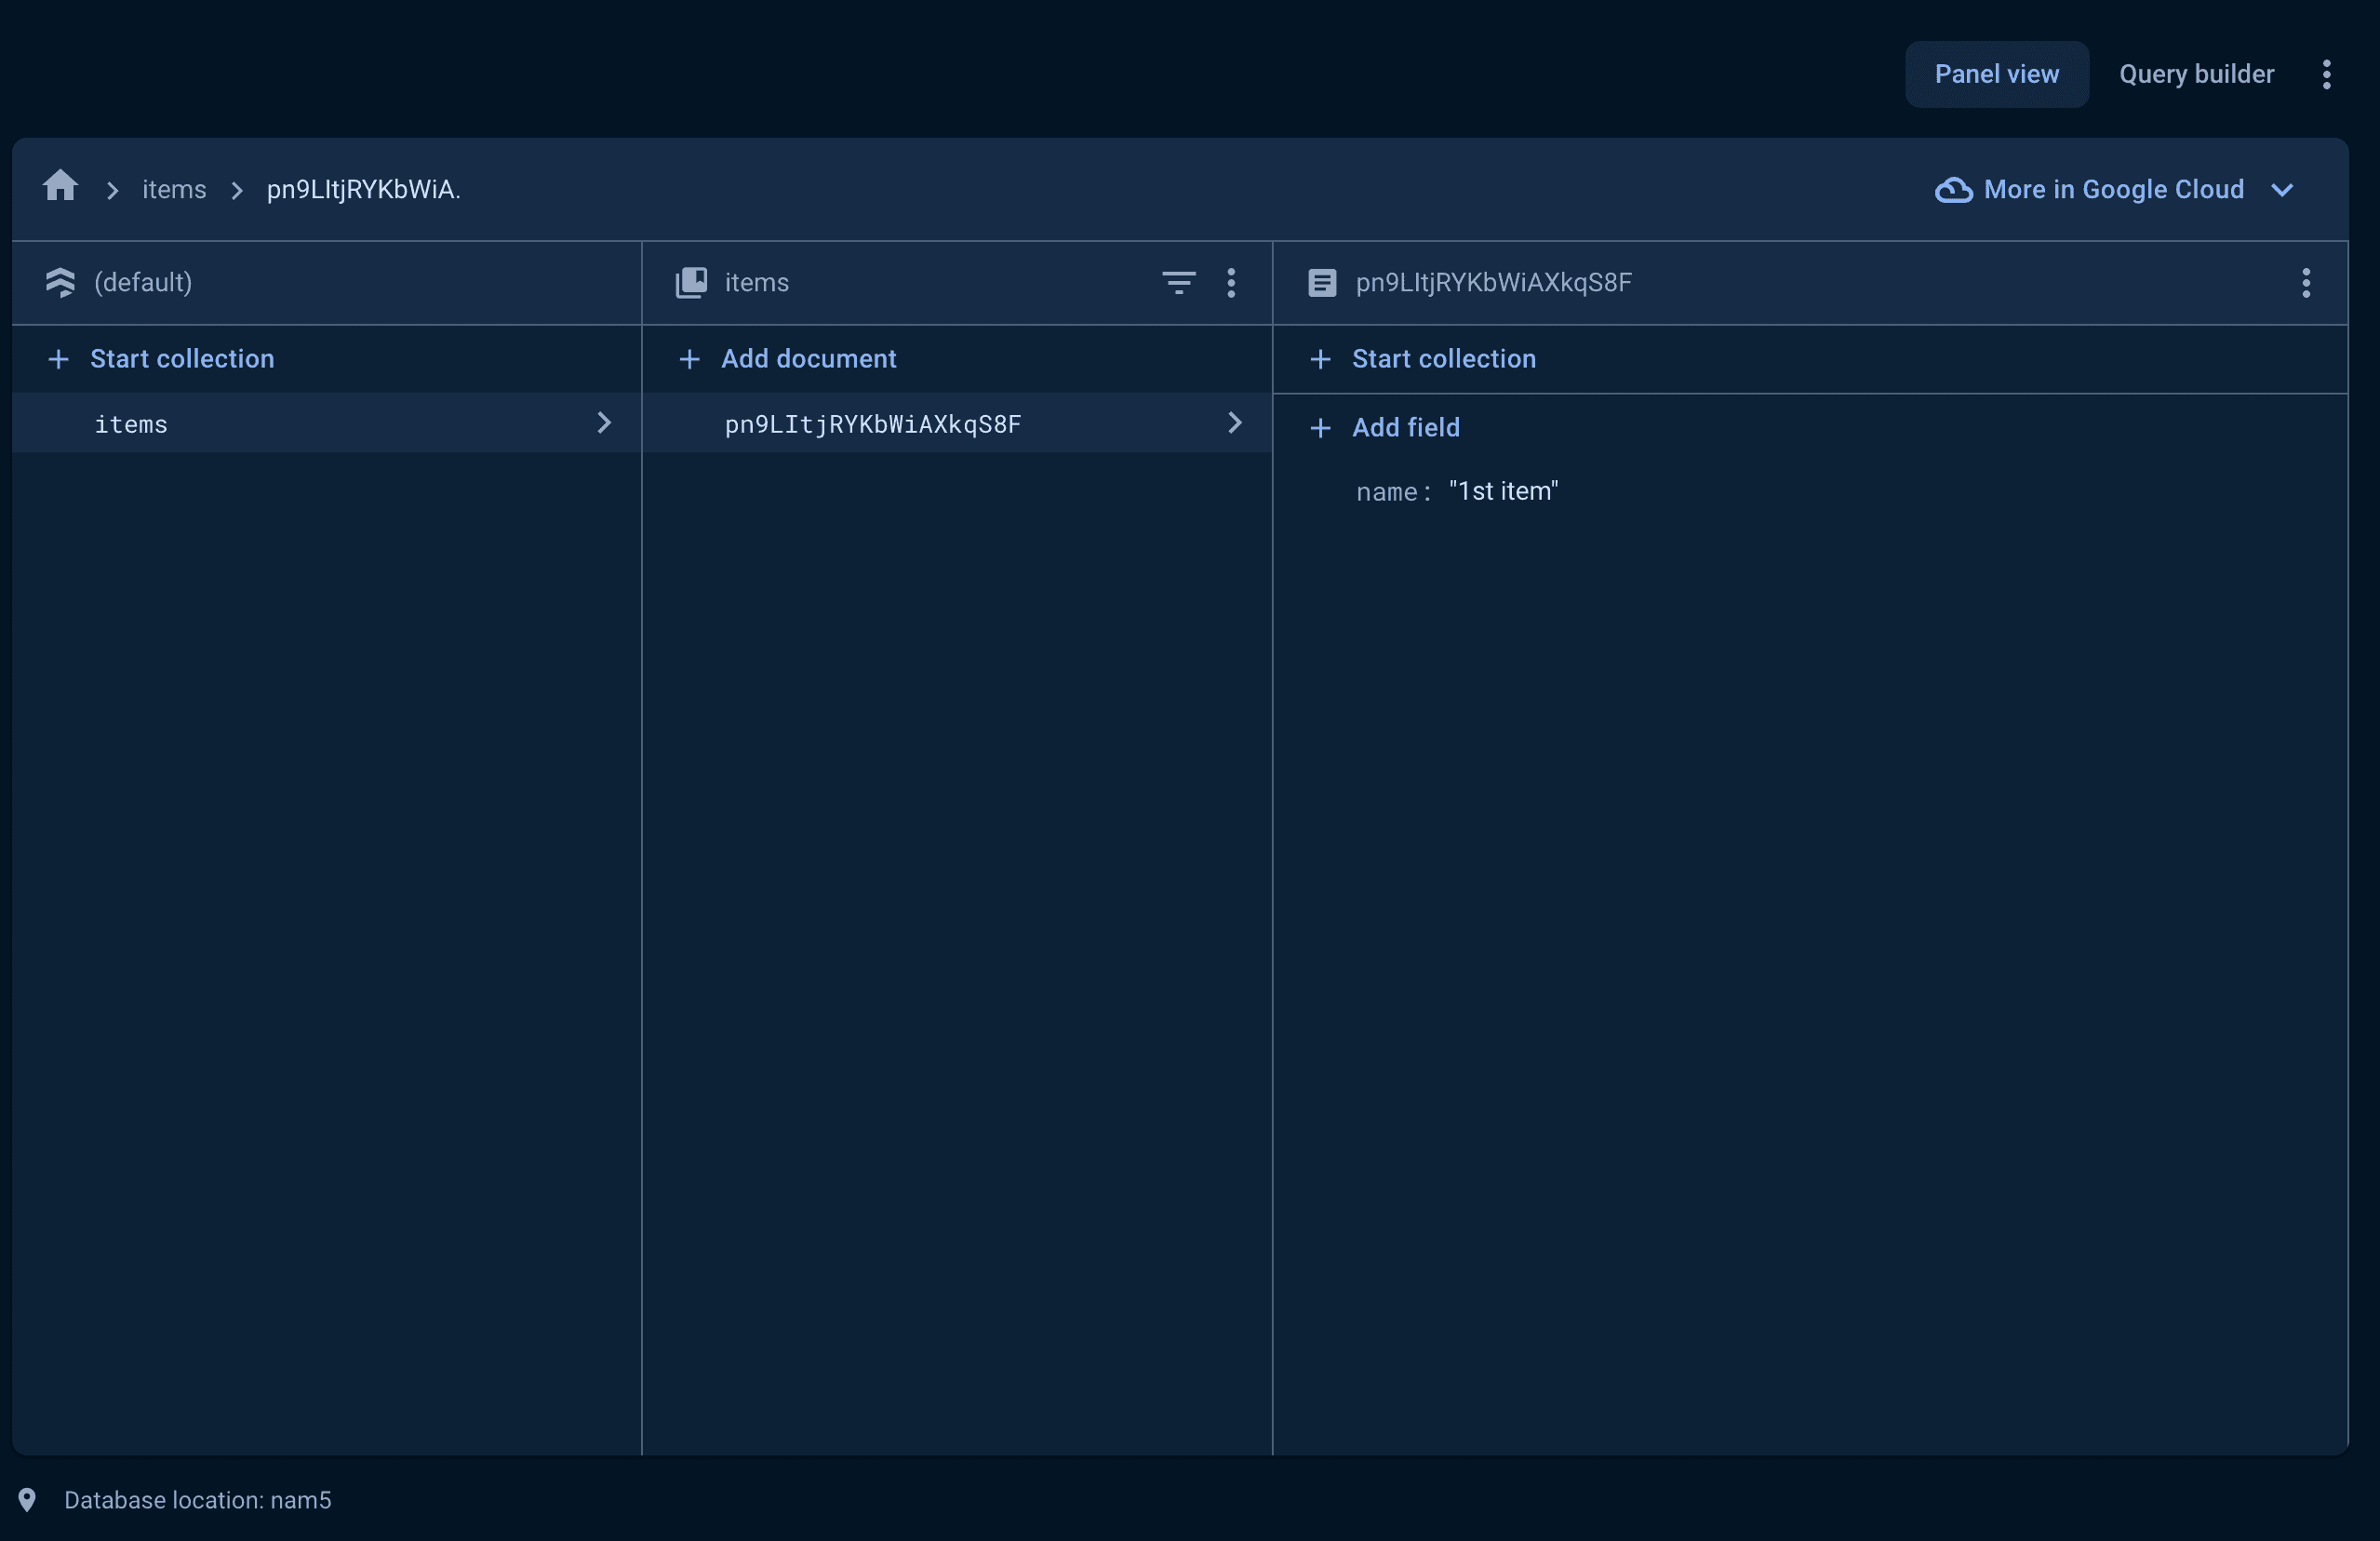Viewport: 2380px width, 1541px height.
Task: Open the overflow menu in the items panel
Action: [x=1232, y=283]
